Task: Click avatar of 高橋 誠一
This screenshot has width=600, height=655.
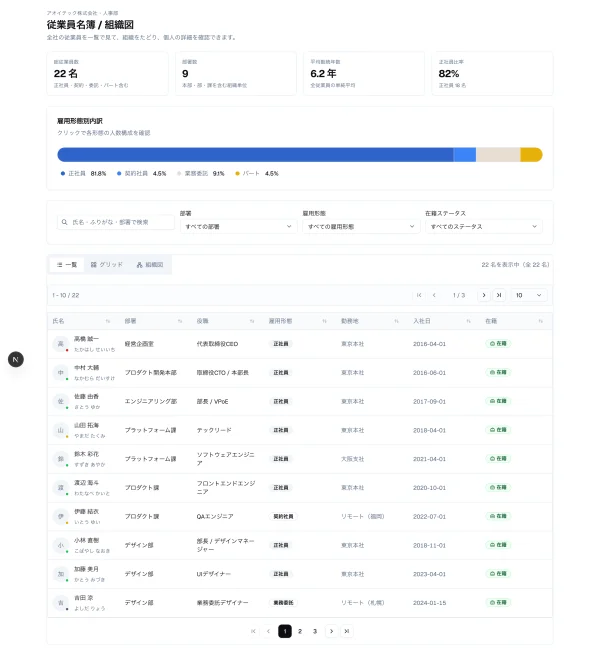Action: click(61, 344)
